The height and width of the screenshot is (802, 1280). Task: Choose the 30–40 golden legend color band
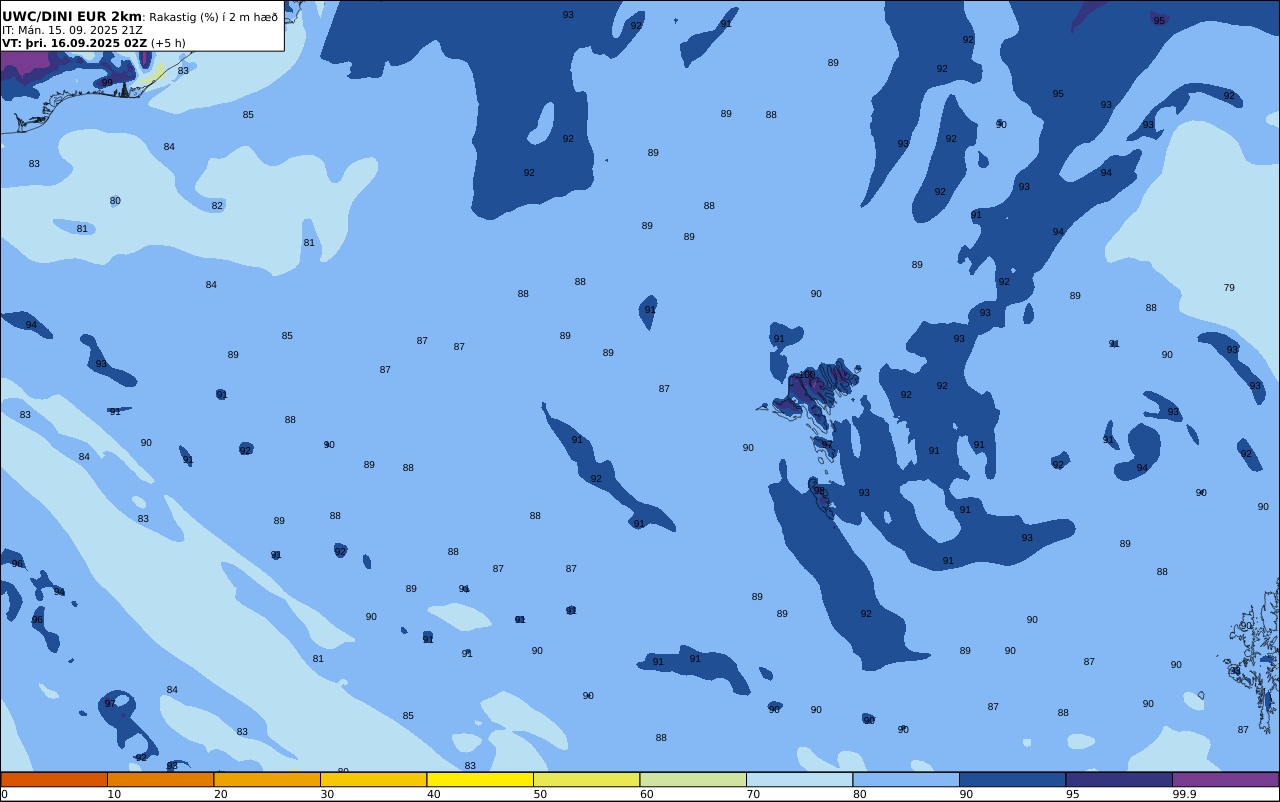pos(373,779)
